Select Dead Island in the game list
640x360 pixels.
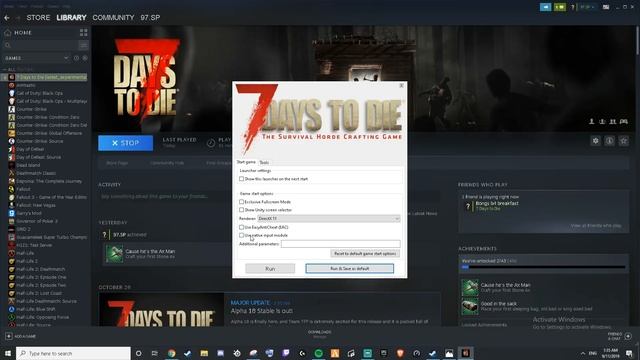tap(28, 165)
